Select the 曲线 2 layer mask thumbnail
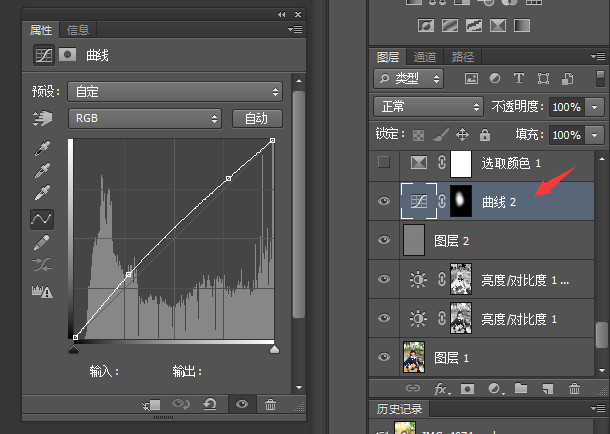The height and width of the screenshot is (434, 610). coord(460,201)
